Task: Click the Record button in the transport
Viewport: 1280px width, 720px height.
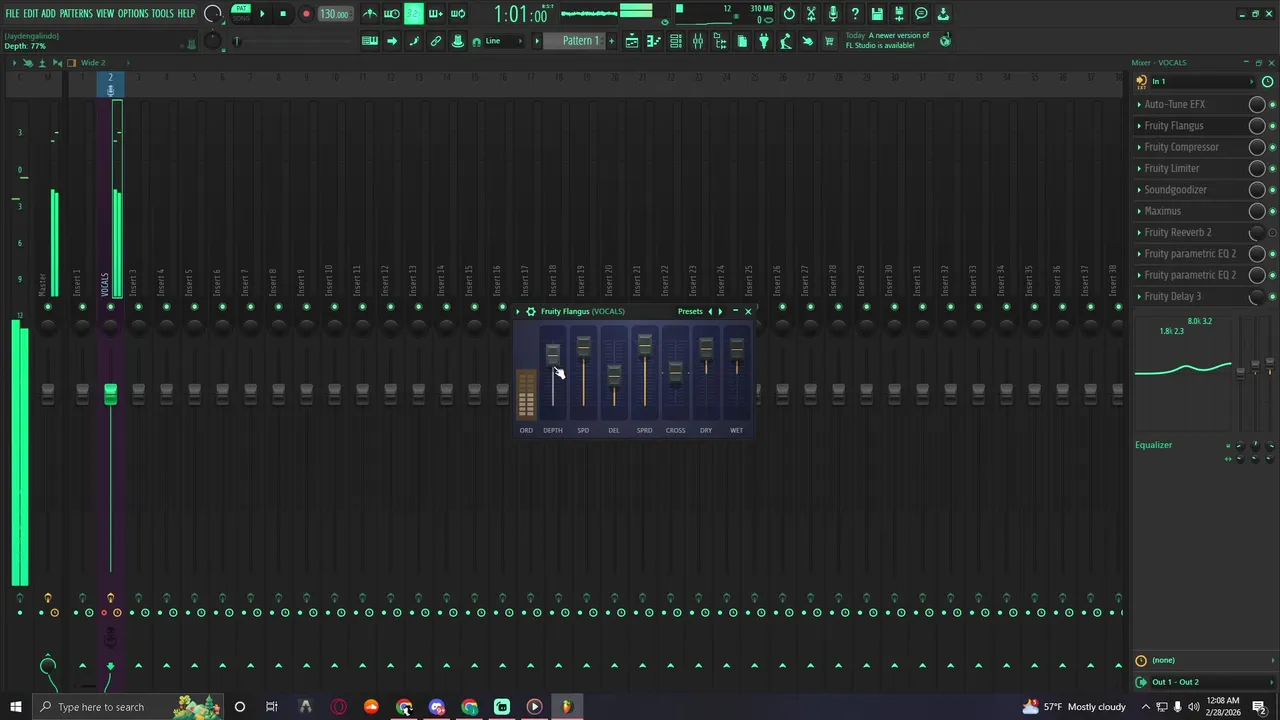Action: tap(306, 14)
